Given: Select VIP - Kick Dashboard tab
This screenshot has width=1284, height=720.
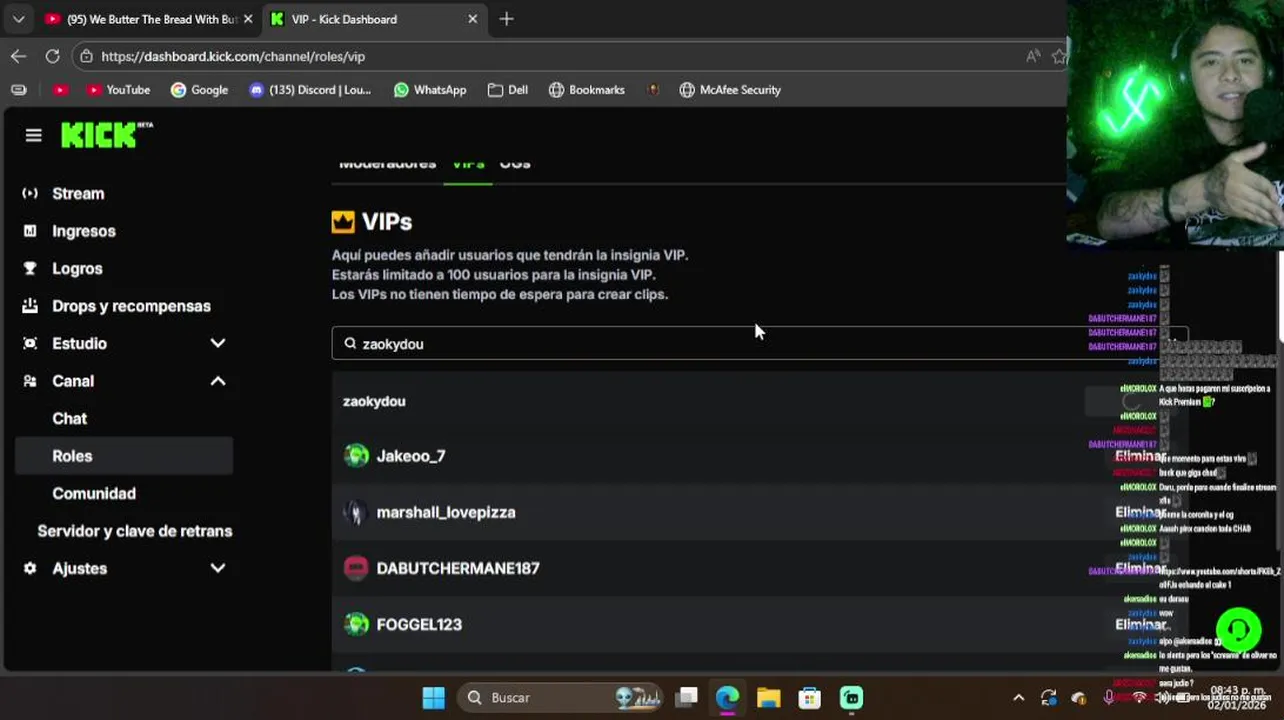Looking at the screenshot, I should click(375, 19).
